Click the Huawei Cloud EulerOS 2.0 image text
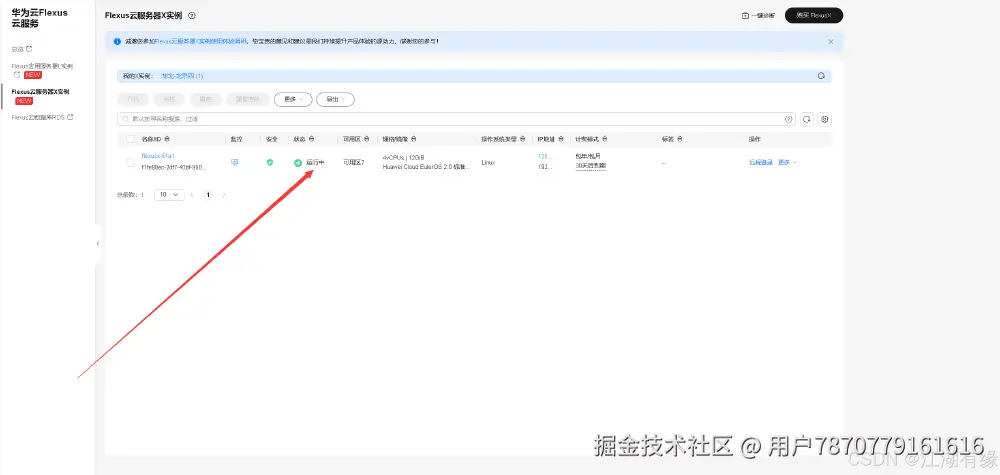Viewport: 1000px width, 475px height. coord(427,167)
